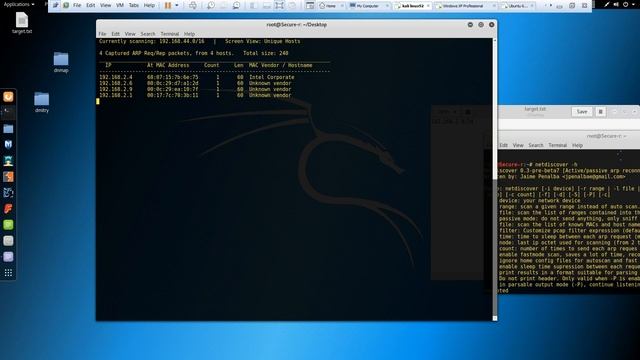
Task: Open the dmitry folder on desktop
Action: click(x=42, y=102)
